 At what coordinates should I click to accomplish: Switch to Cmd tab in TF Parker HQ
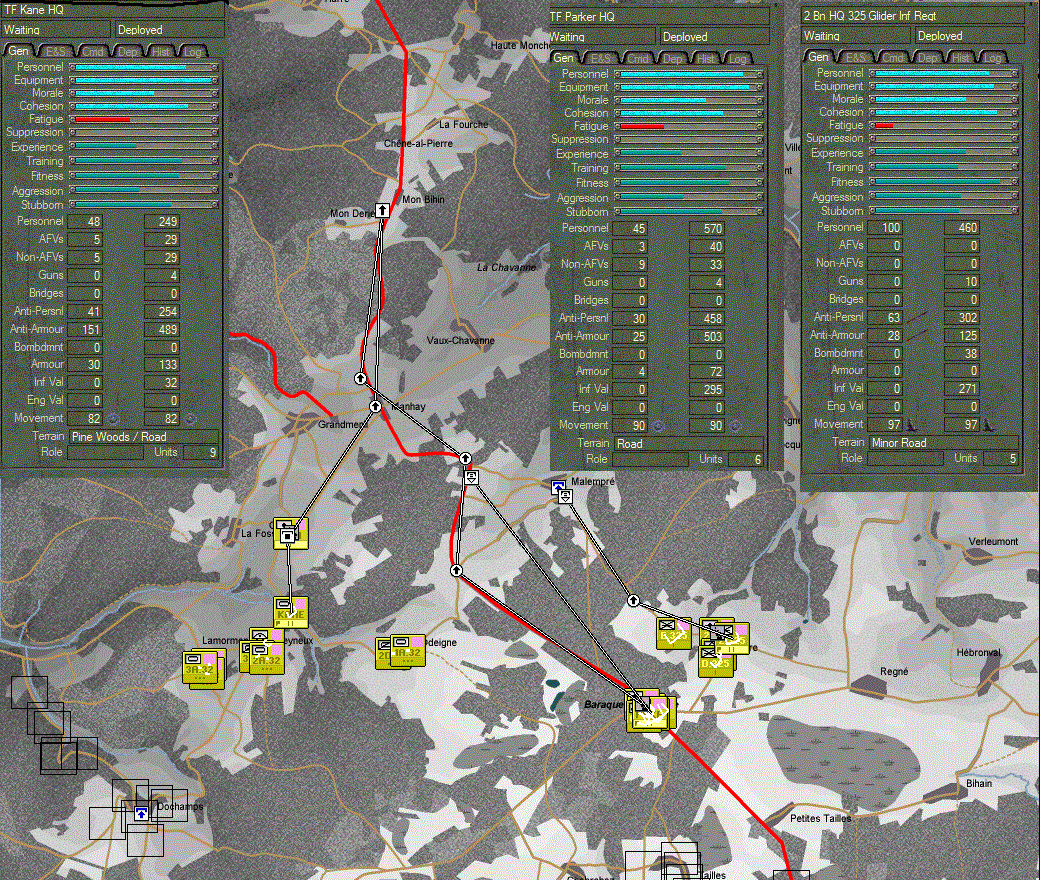pyautogui.click(x=637, y=58)
